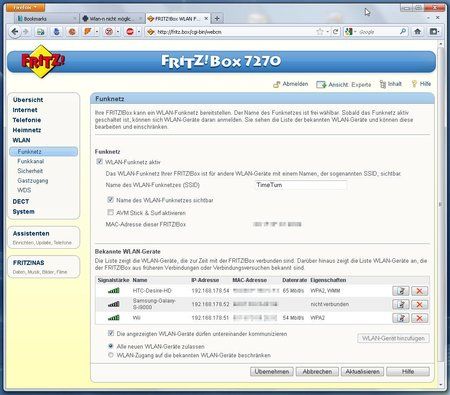Edit the Wii device entry
Screen dimensions: 450x395
click(x=401, y=318)
